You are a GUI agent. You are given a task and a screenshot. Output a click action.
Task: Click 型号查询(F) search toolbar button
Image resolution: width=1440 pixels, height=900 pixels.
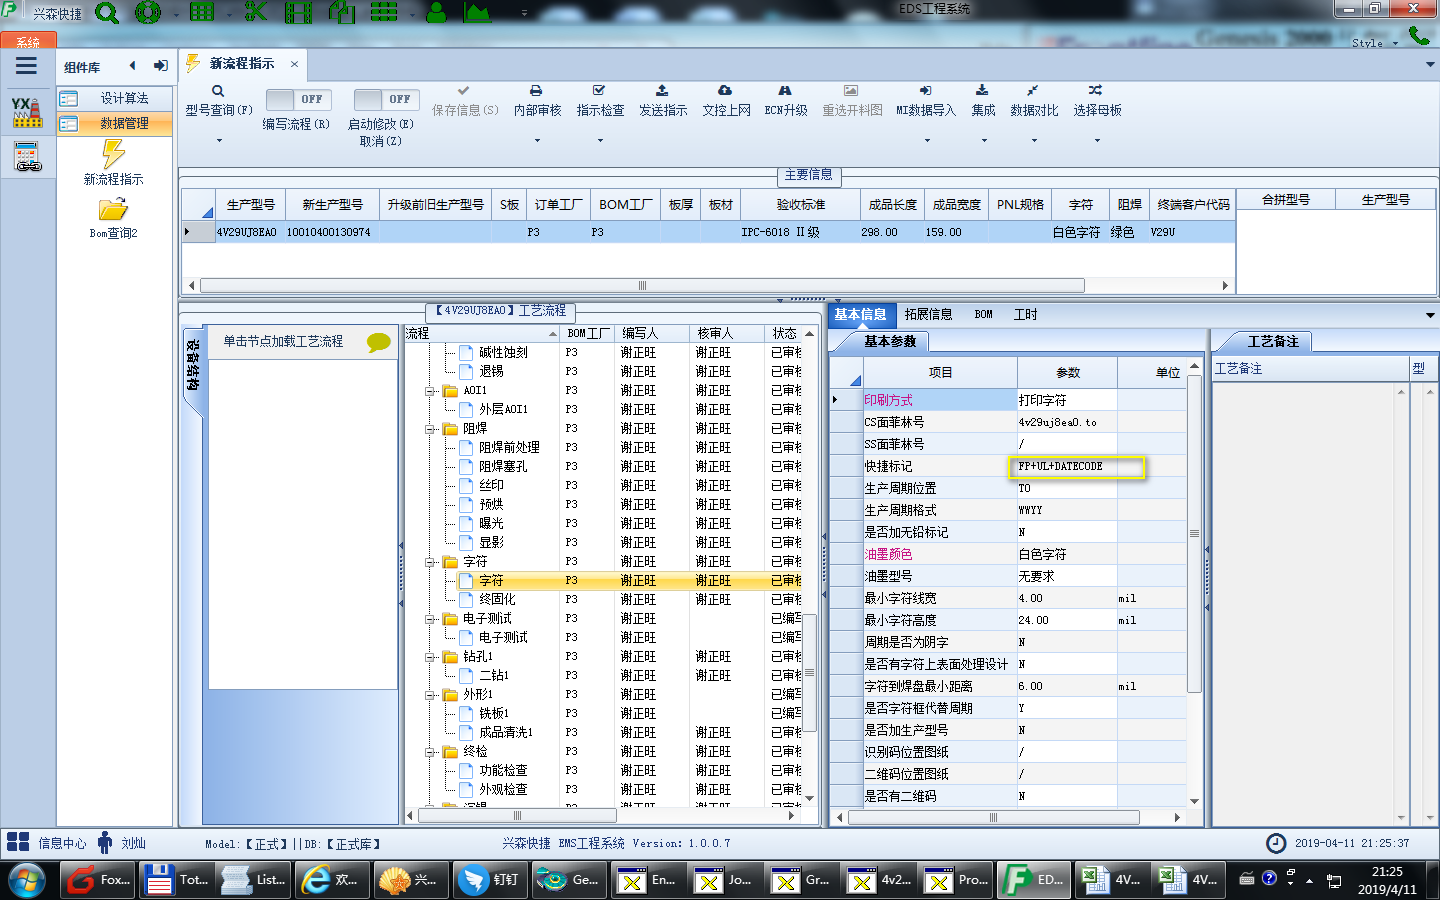[x=218, y=101]
